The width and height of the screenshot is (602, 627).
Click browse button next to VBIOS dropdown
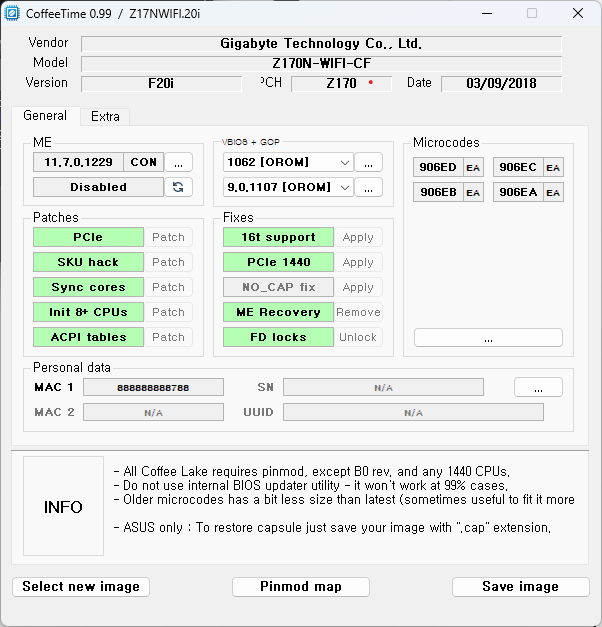368,162
